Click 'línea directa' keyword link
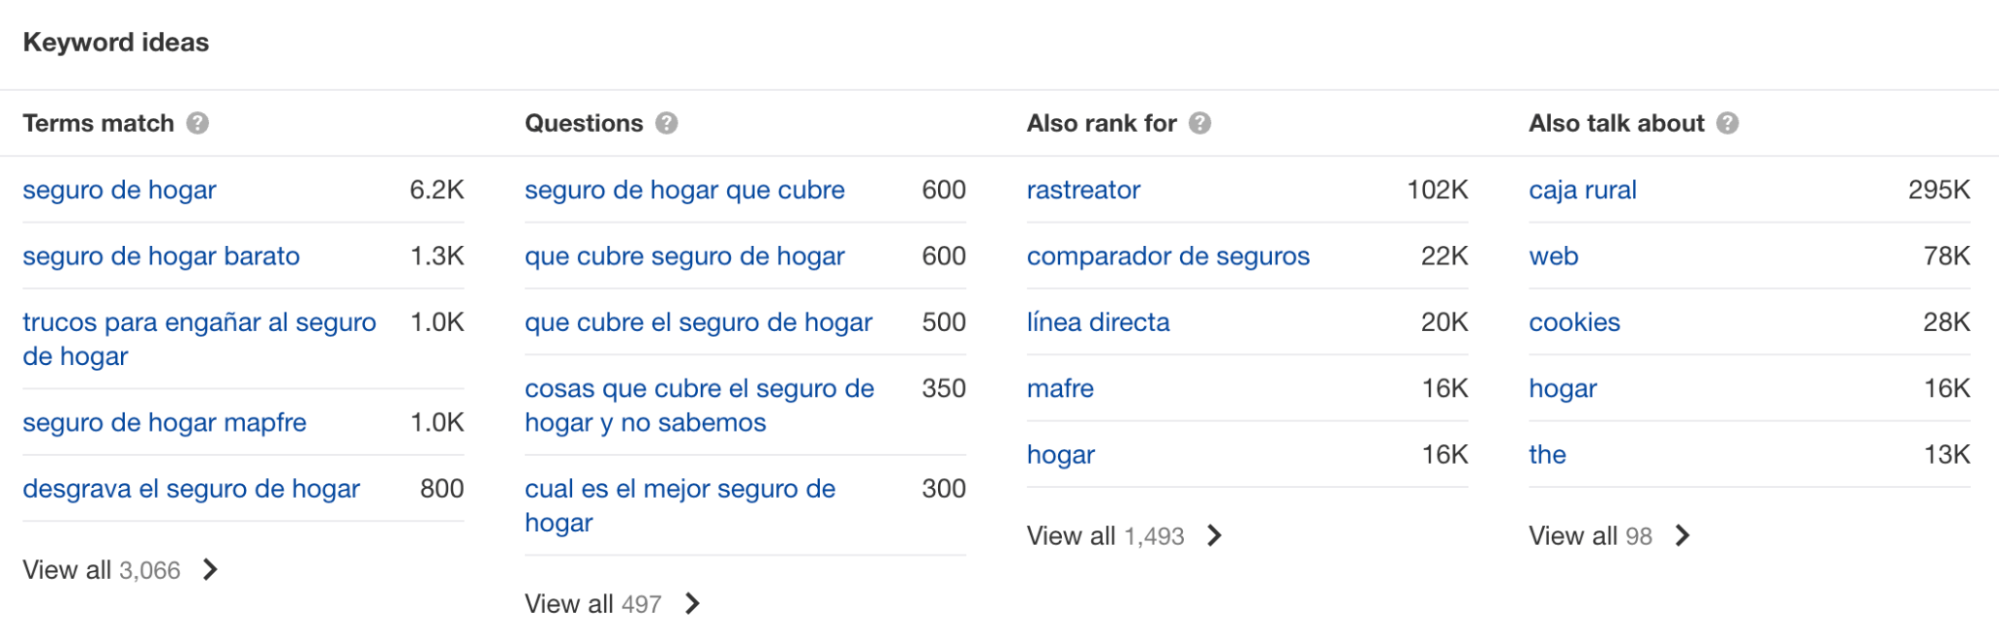This screenshot has width=1999, height=638. 1098,322
